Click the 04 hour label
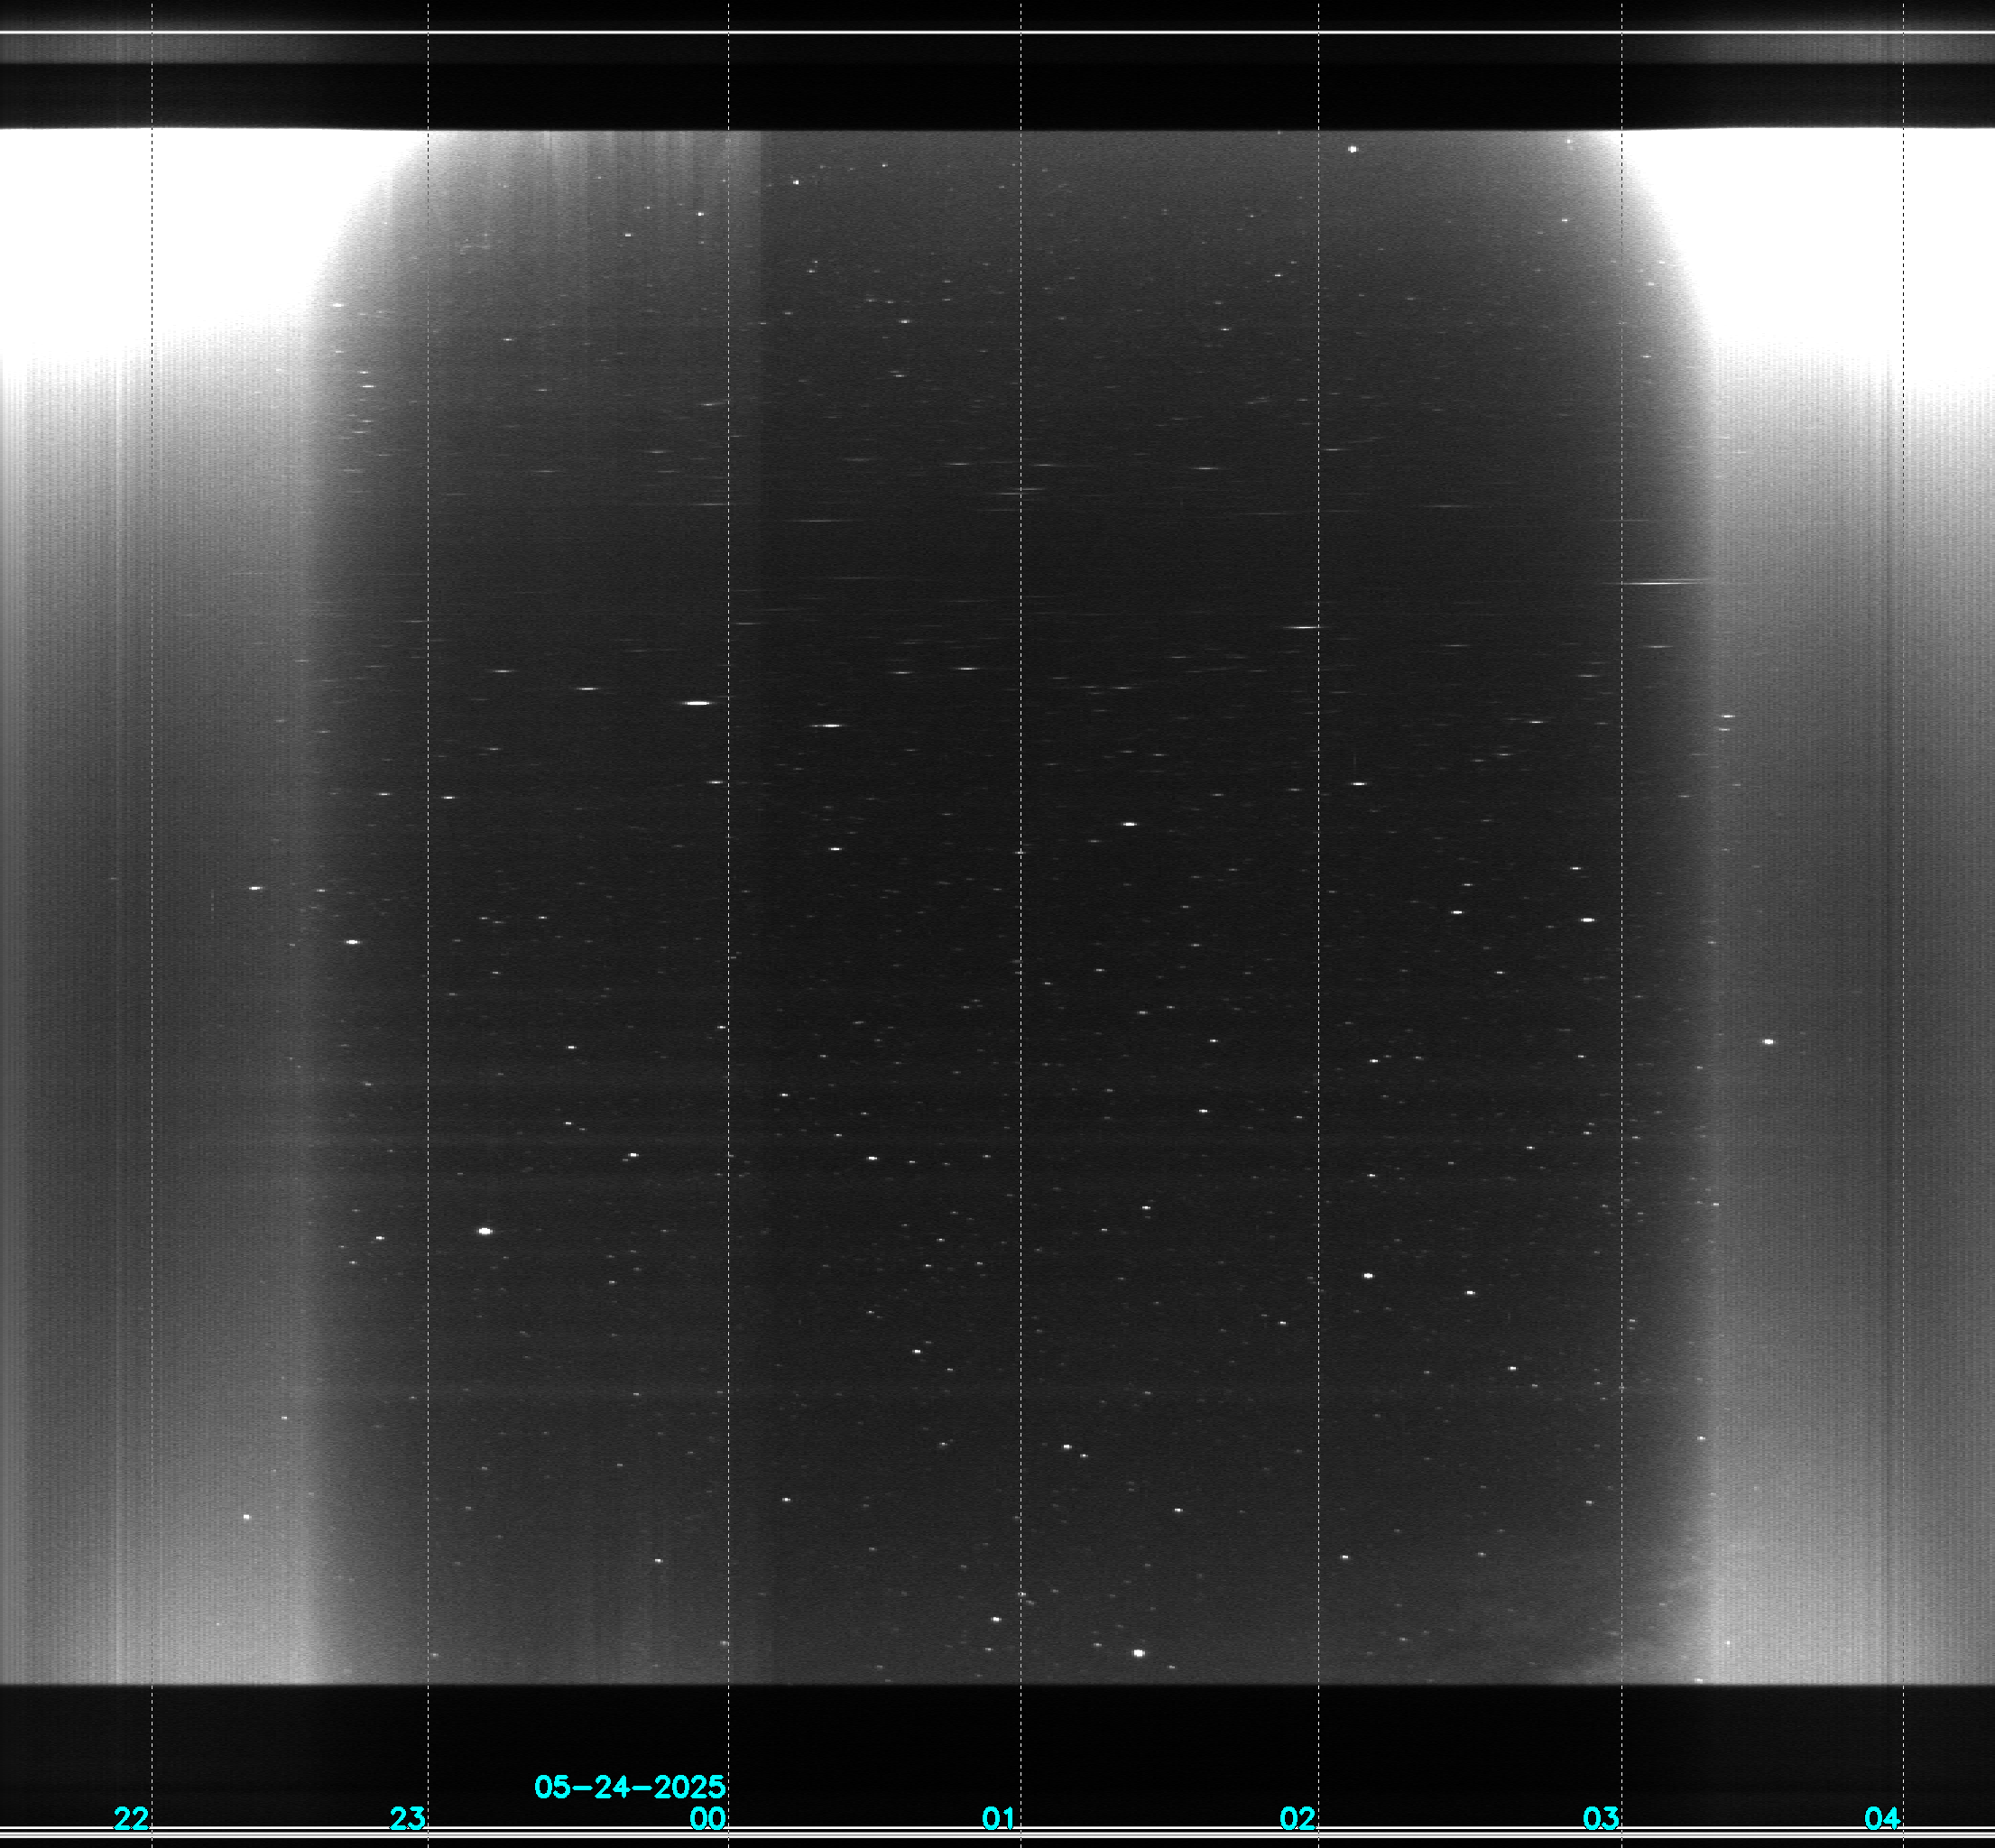This screenshot has height=1848, width=1995. (1882, 1818)
